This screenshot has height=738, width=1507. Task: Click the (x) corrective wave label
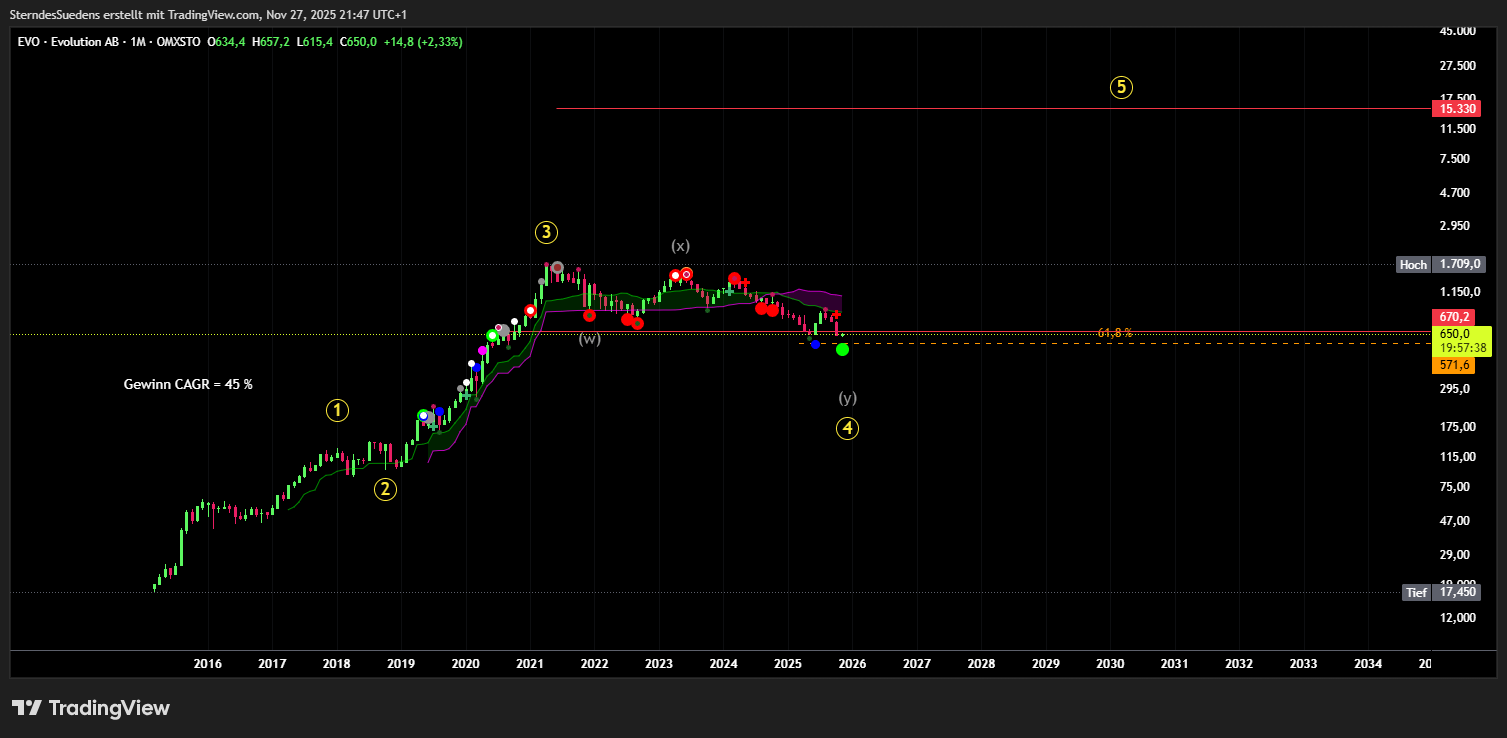(x=680, y=245)
